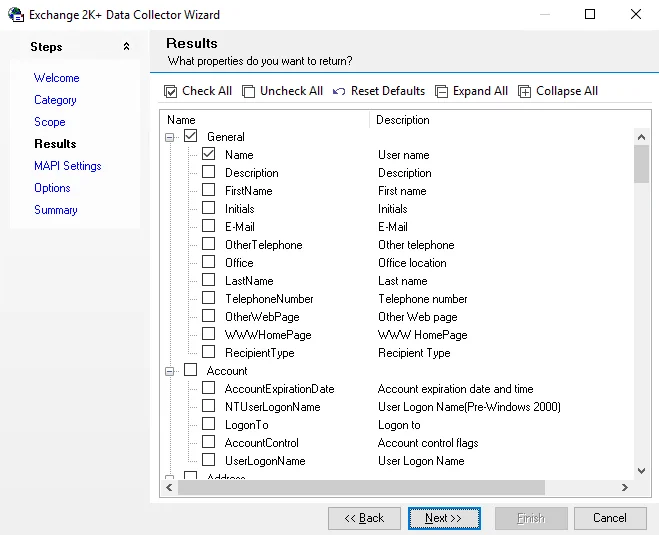Enable the RecipientType checkbox

click(x=208, y=352)
